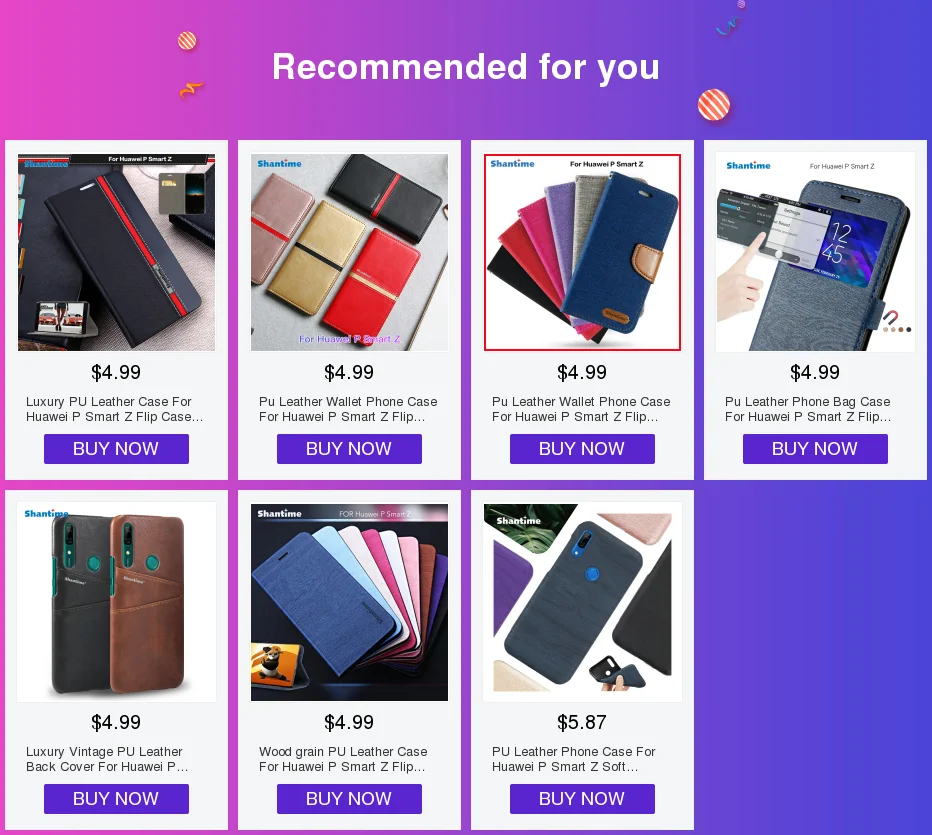Screen dimensions: 932x835
Task: Open the Luxury PU Leather Case title link
Action: [x=115, y=409]
